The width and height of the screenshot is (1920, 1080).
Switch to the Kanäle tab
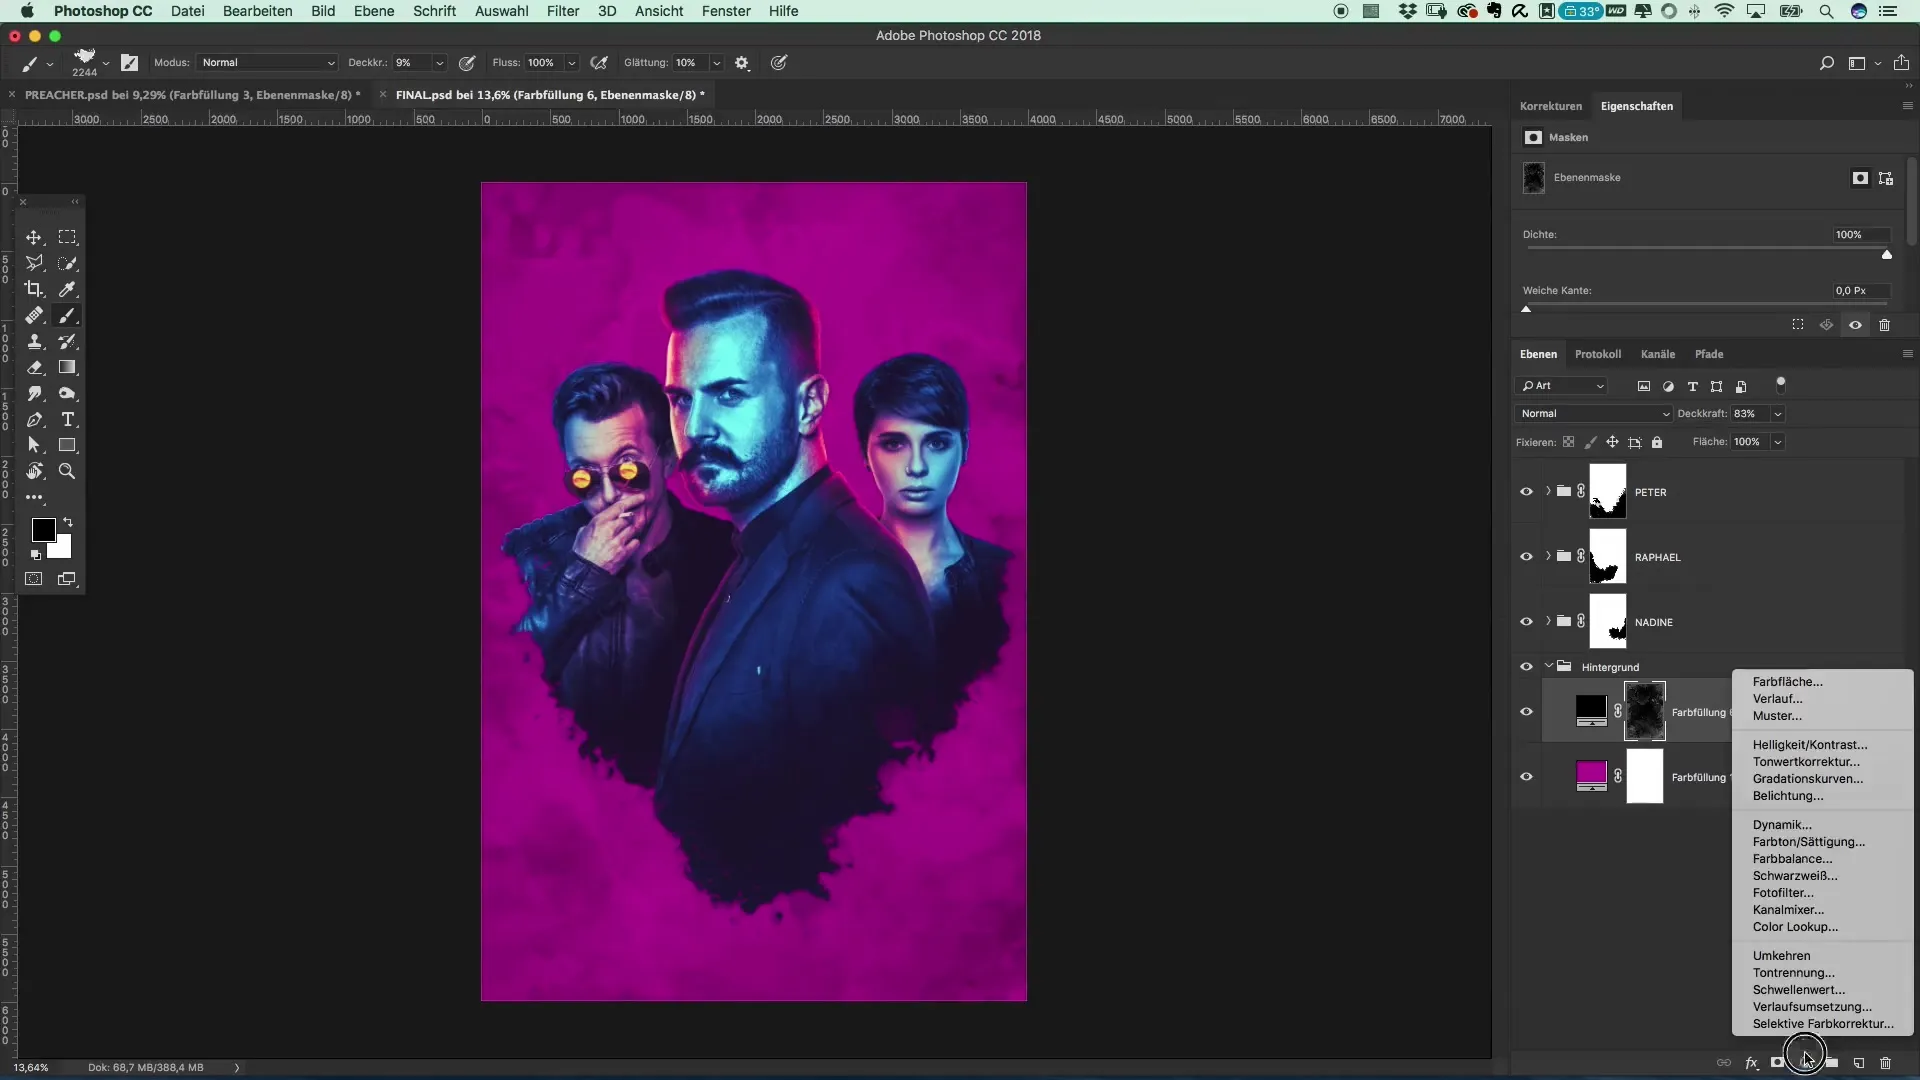[x=1658, y=354]
